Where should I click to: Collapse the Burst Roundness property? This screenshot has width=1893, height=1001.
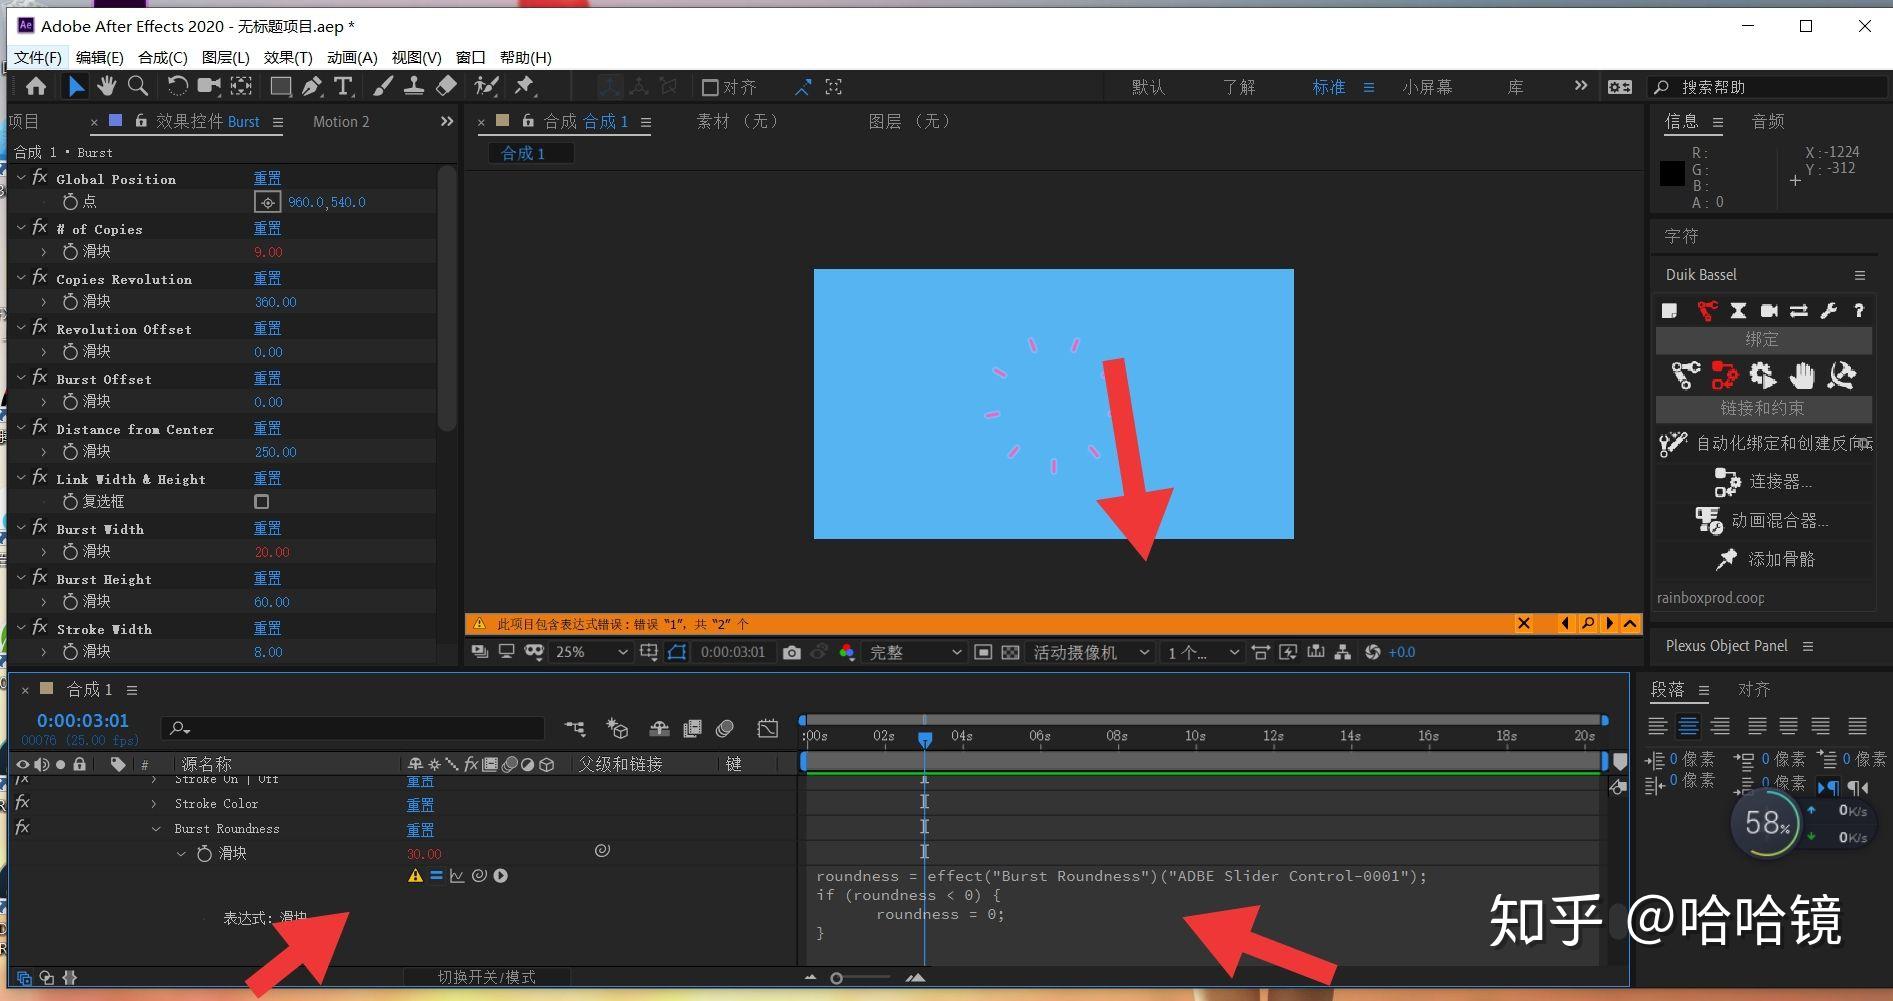pos(156,829)
